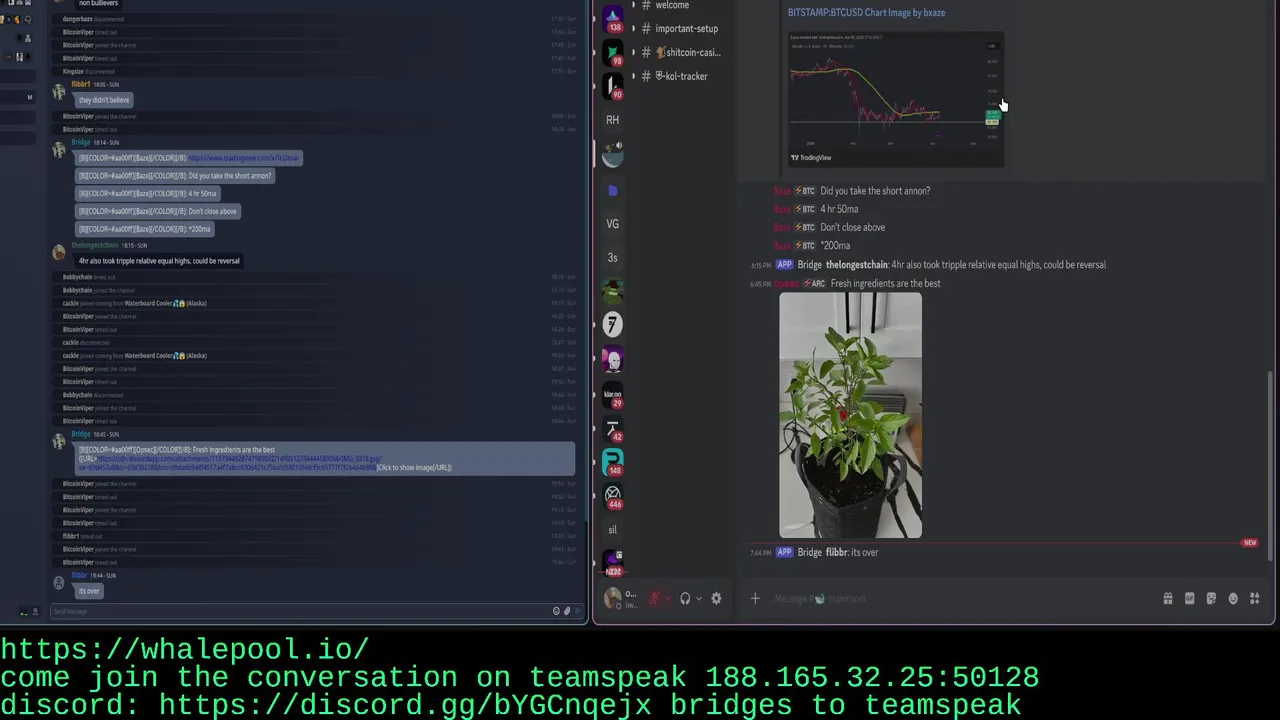Open the teal server with 148 badge
Screen dimensions: 1280x720
coord(612,461)
